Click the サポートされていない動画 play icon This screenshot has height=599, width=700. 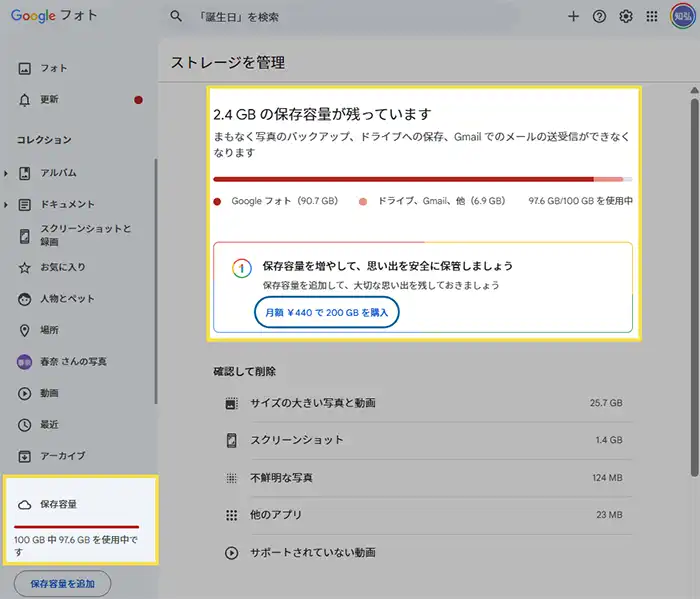click(231, 553)
